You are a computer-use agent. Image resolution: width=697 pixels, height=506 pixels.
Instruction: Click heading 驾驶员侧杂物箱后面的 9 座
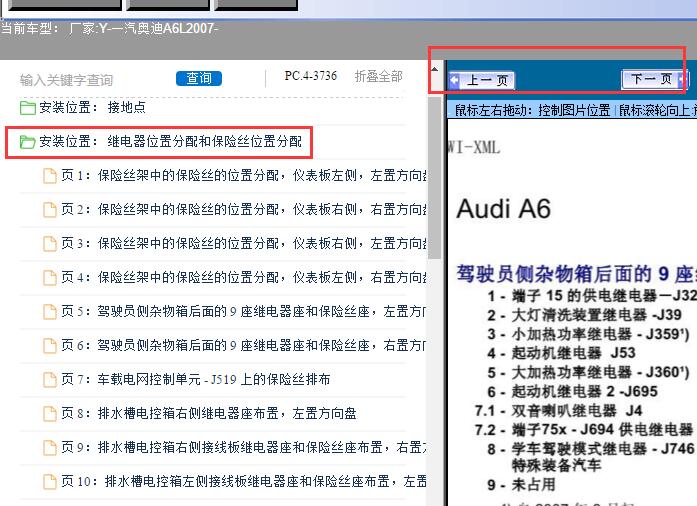click(577, 274)
